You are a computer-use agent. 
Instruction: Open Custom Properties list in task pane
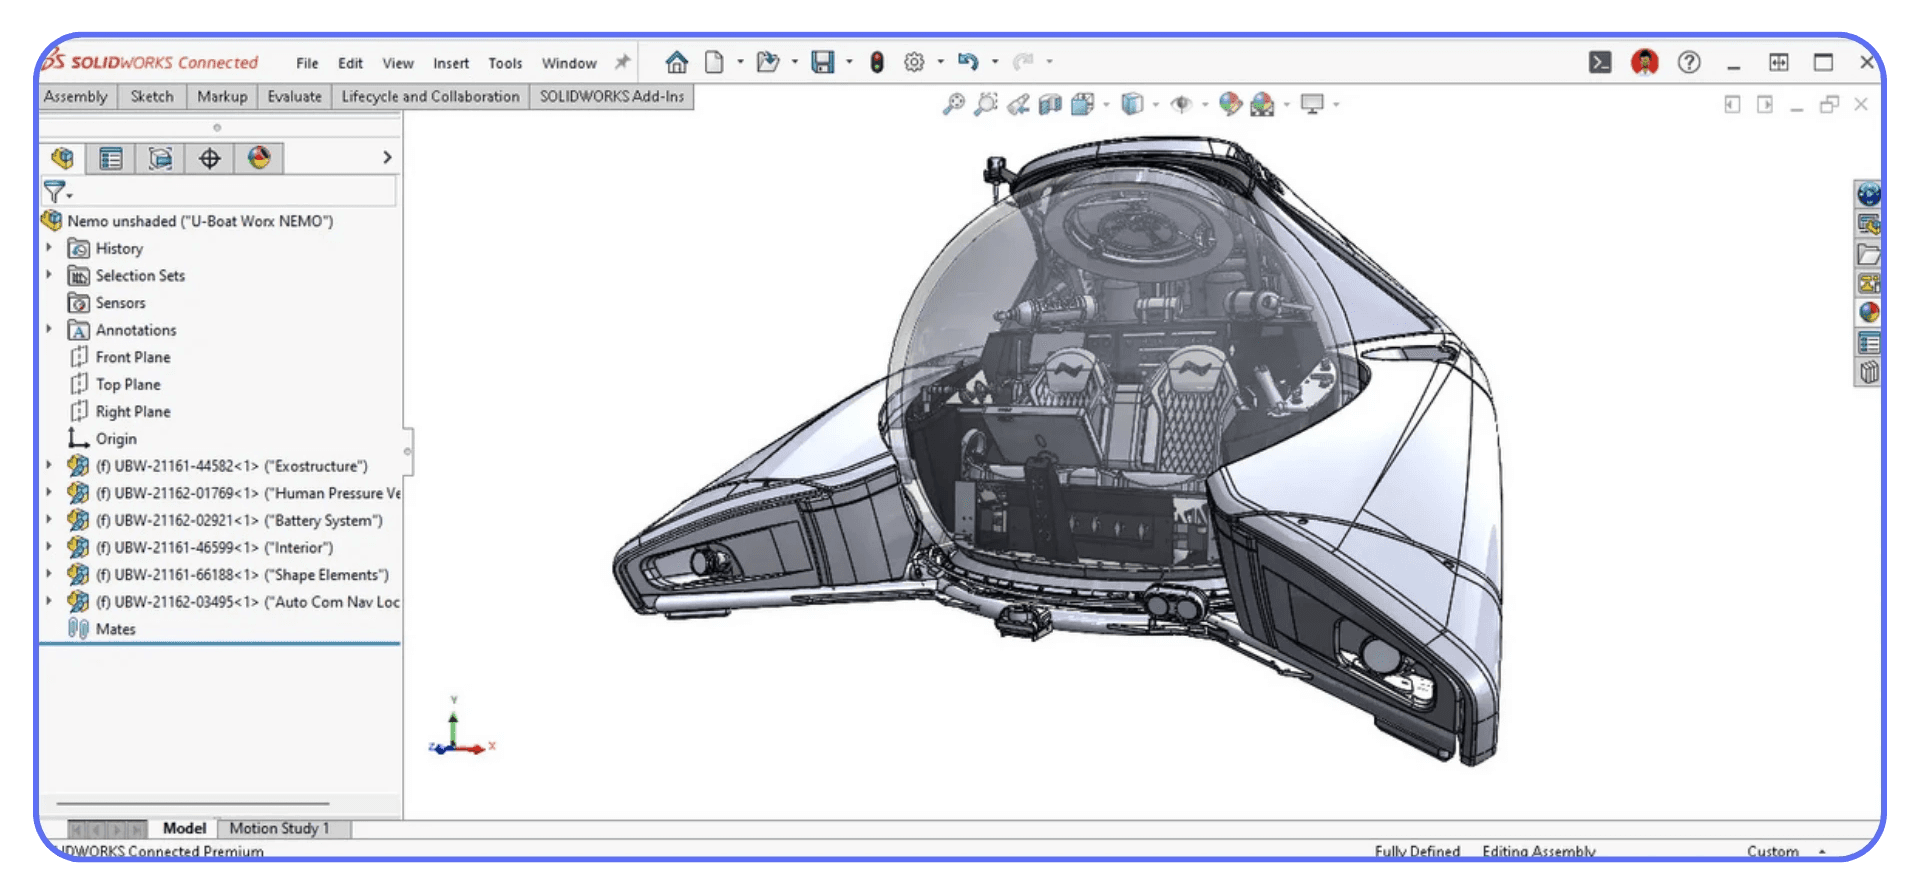[x=1868, y=343]
